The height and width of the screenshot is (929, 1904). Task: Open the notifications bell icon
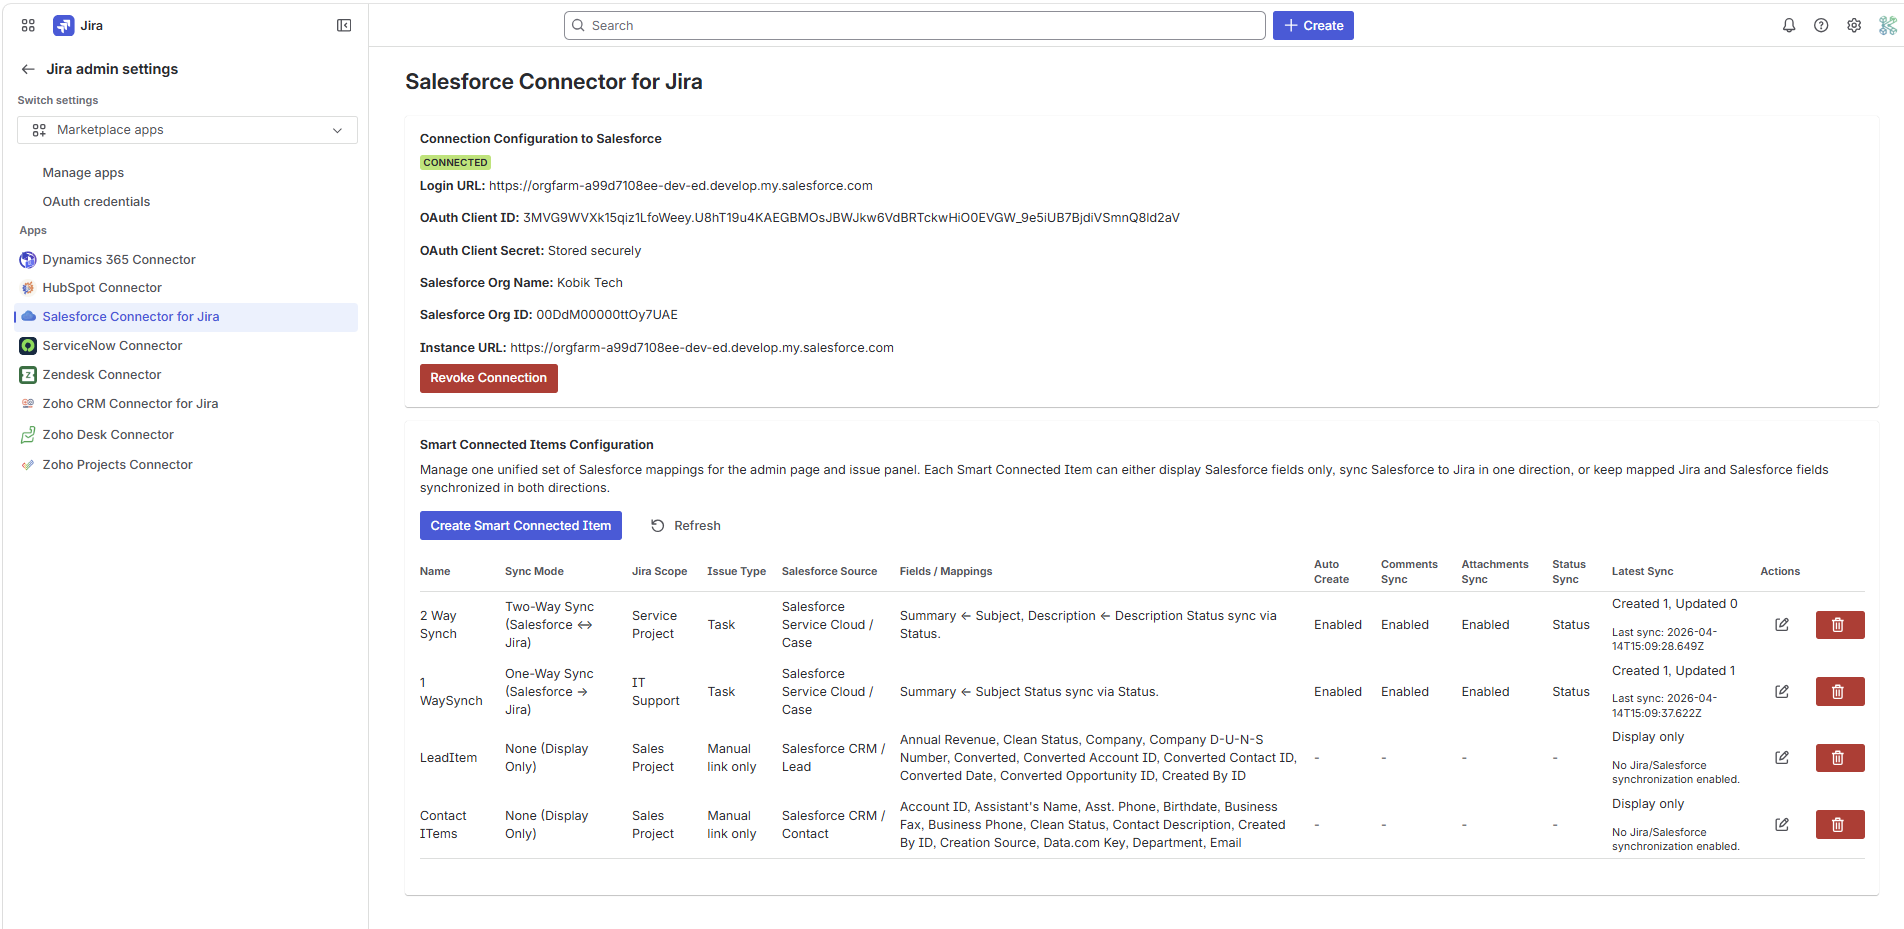pos(1788,26)
